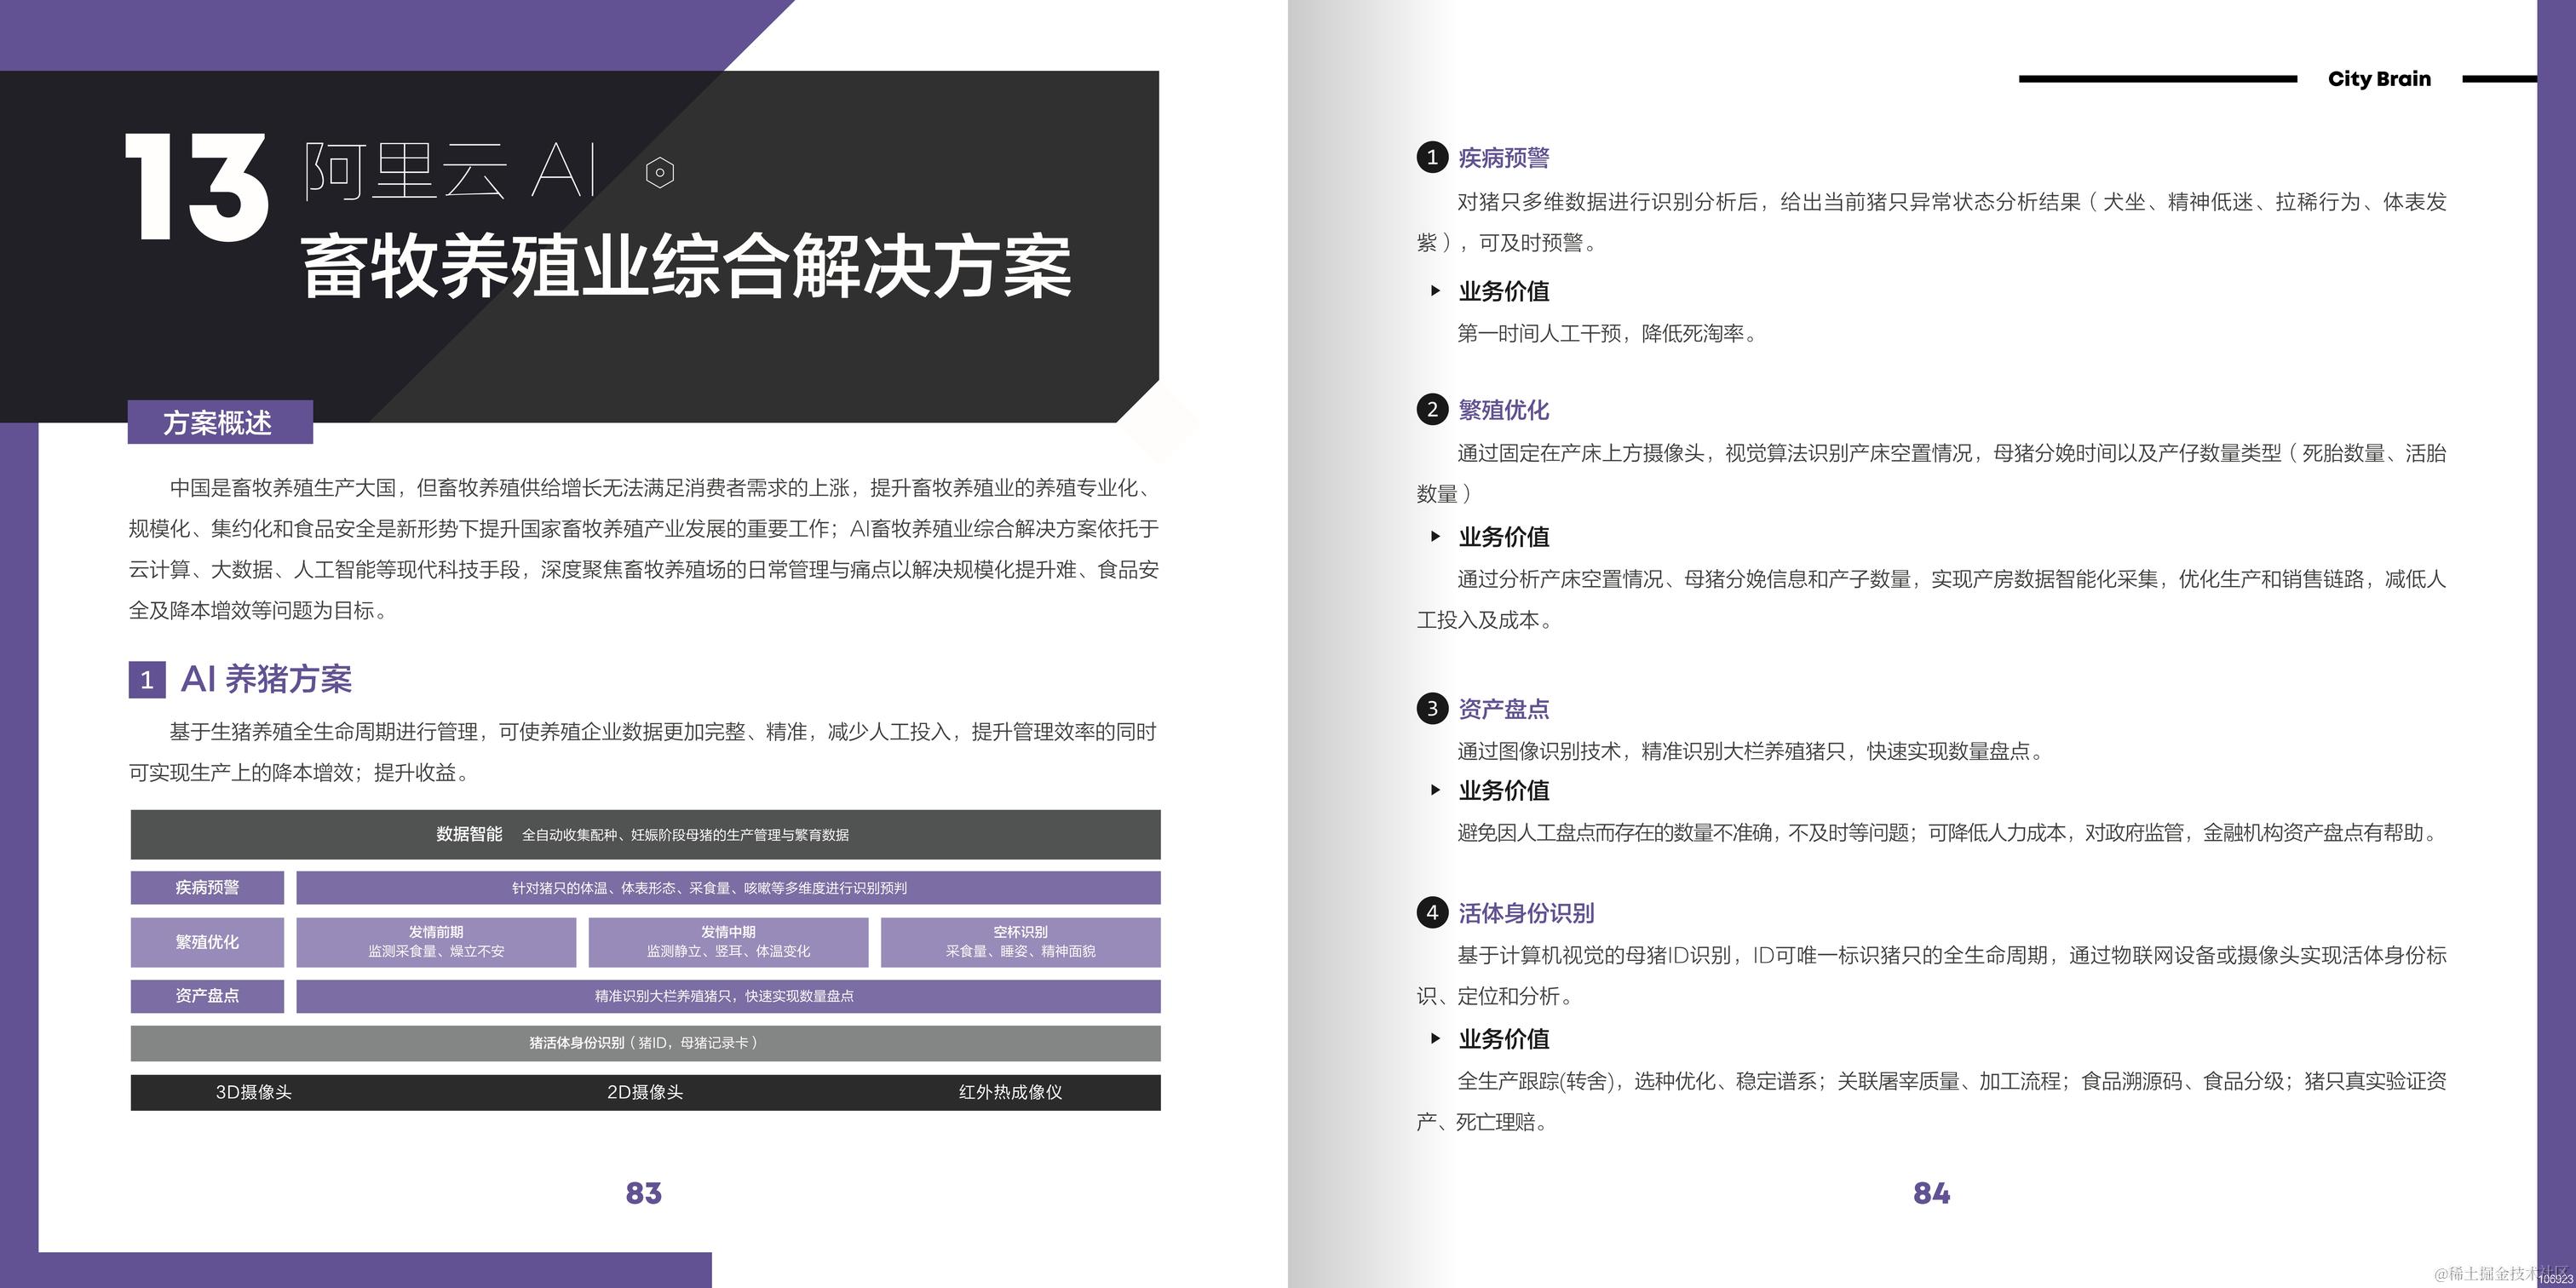Click the purple square number 1 badge
Viewport: 2576px width, 1288px height.
pyautogui.click(x=147, y=680)
